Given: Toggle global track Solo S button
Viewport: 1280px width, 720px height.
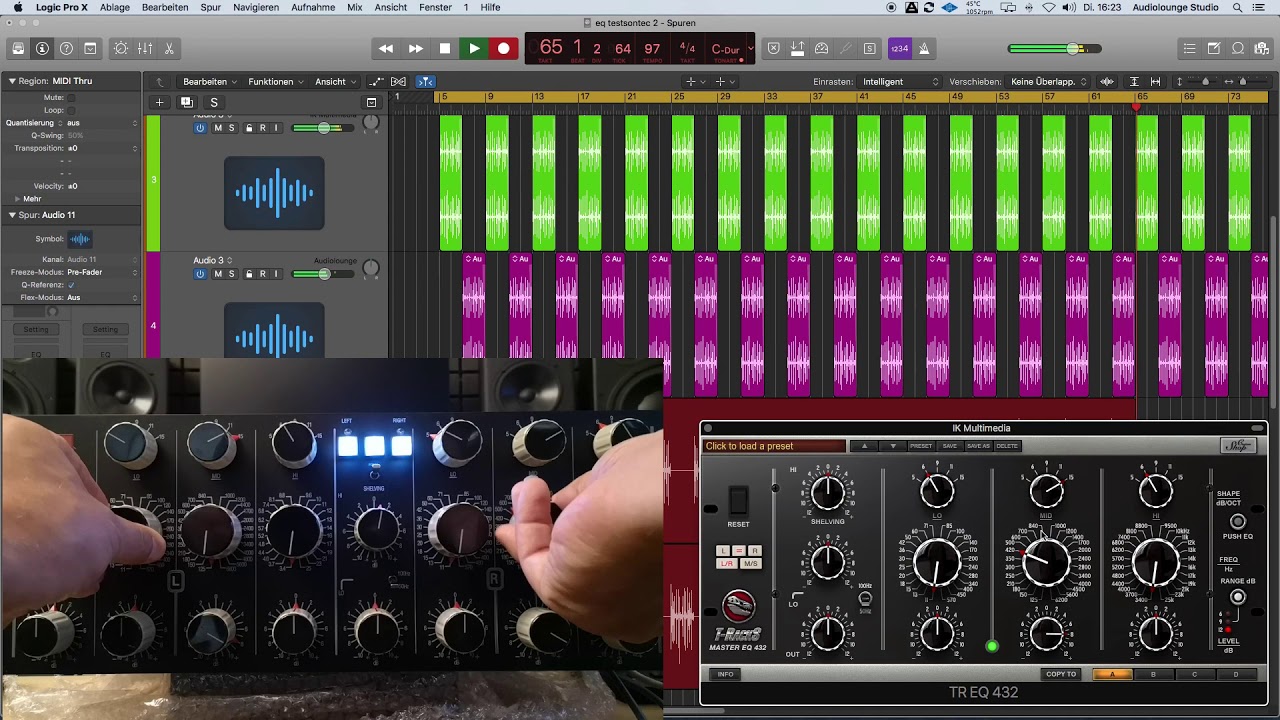Looking at the screenshot, I should 213,102.
